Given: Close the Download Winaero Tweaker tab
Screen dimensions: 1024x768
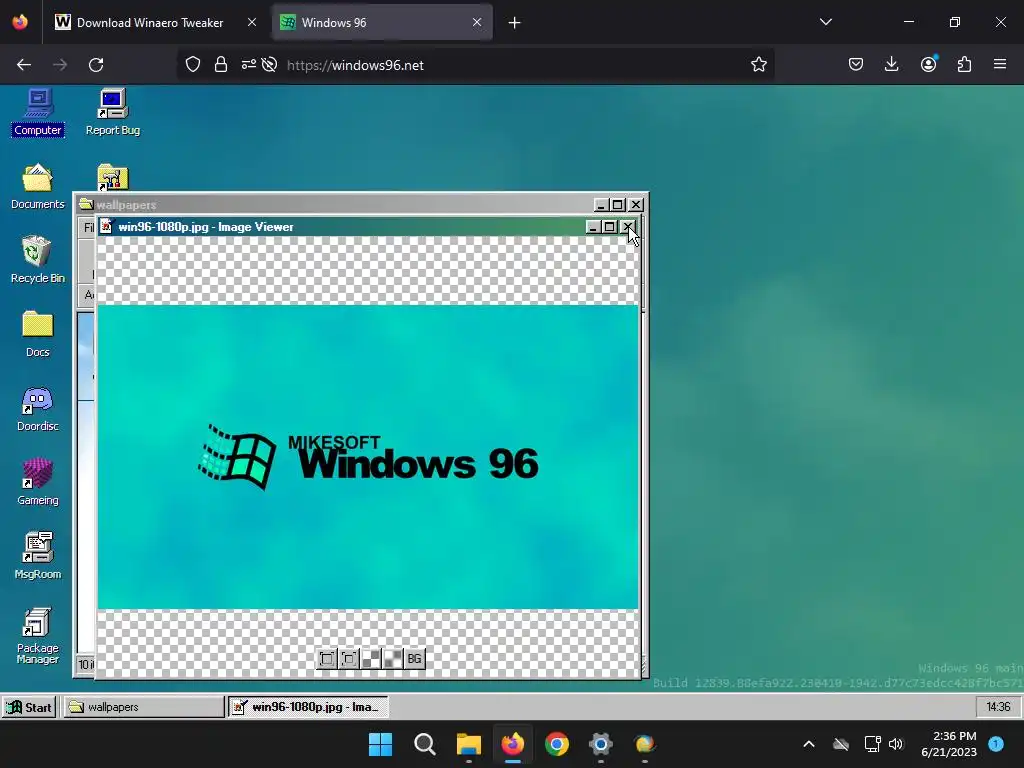Looking at the screenshot, I should [252, 22].
